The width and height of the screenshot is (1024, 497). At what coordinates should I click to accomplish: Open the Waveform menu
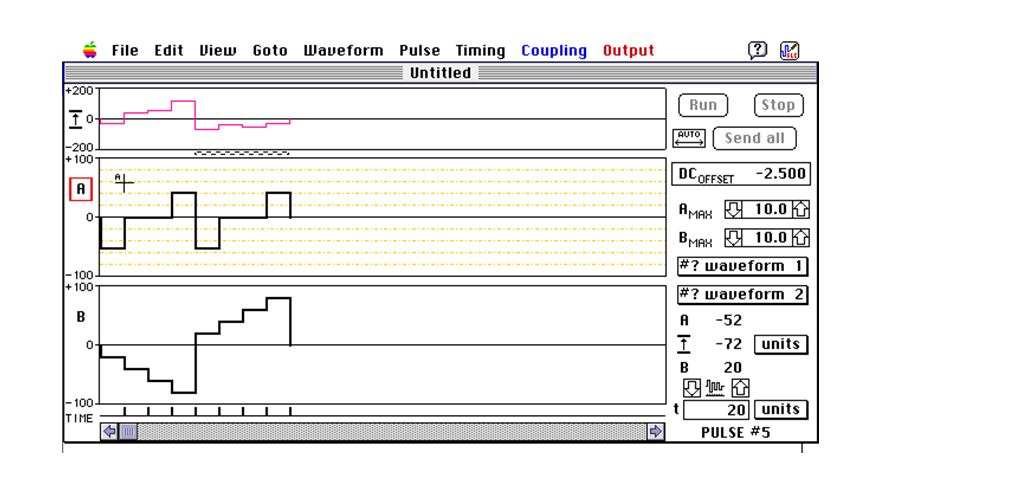[x=344, y=50]
